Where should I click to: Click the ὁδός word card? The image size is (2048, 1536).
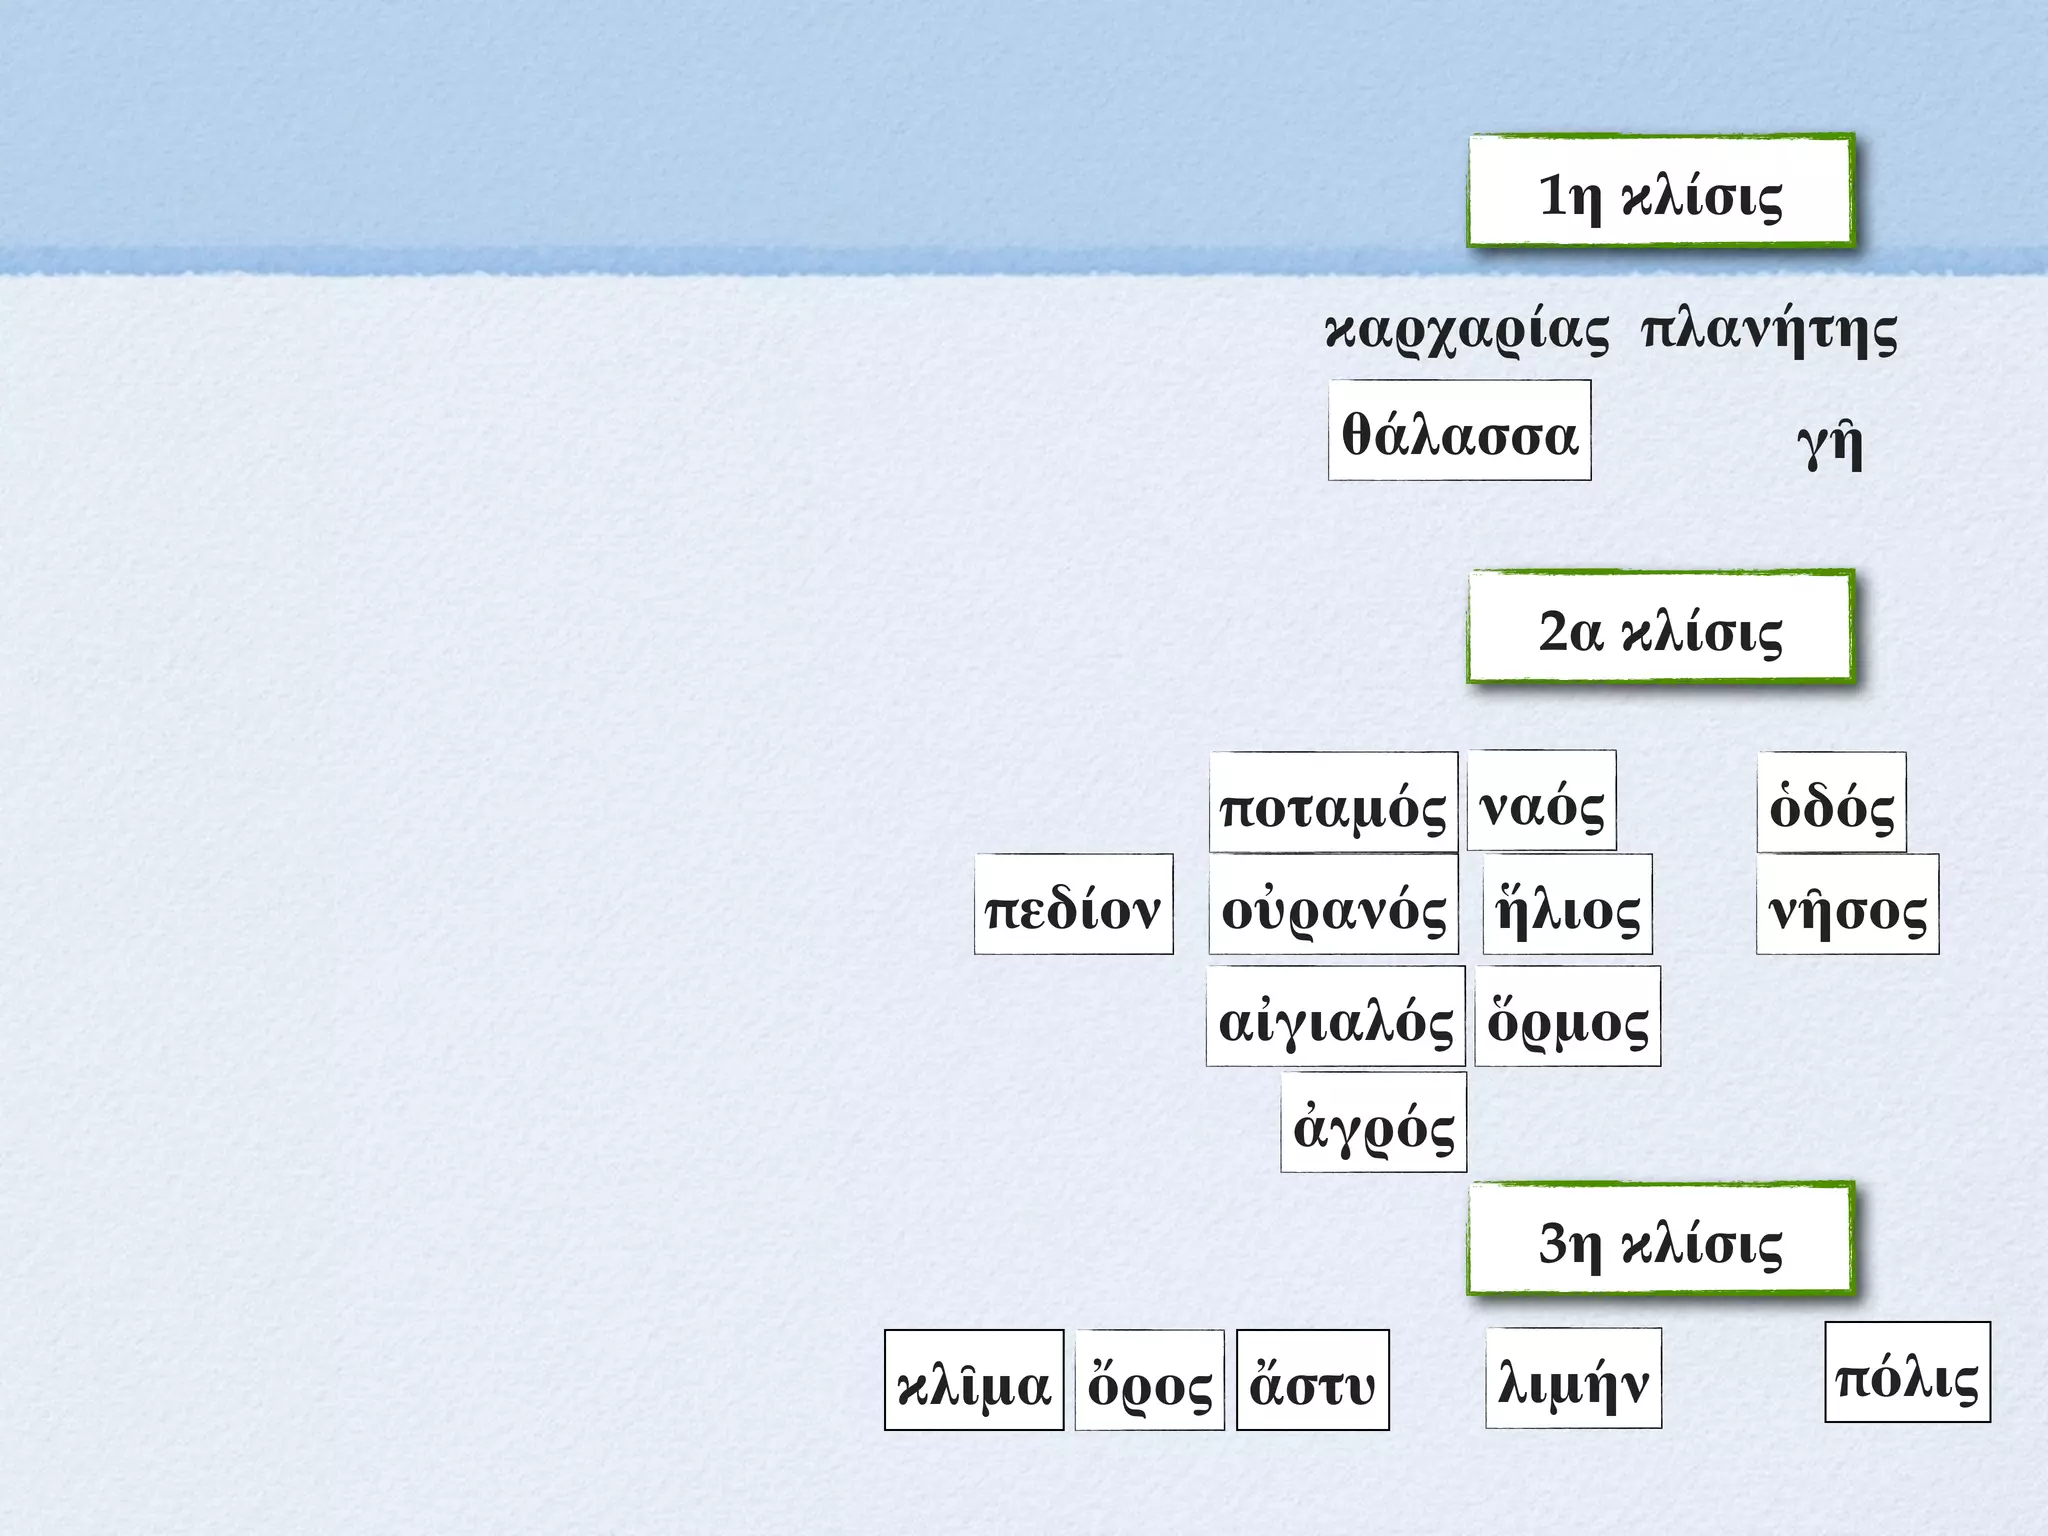[x=1831, y=802]
